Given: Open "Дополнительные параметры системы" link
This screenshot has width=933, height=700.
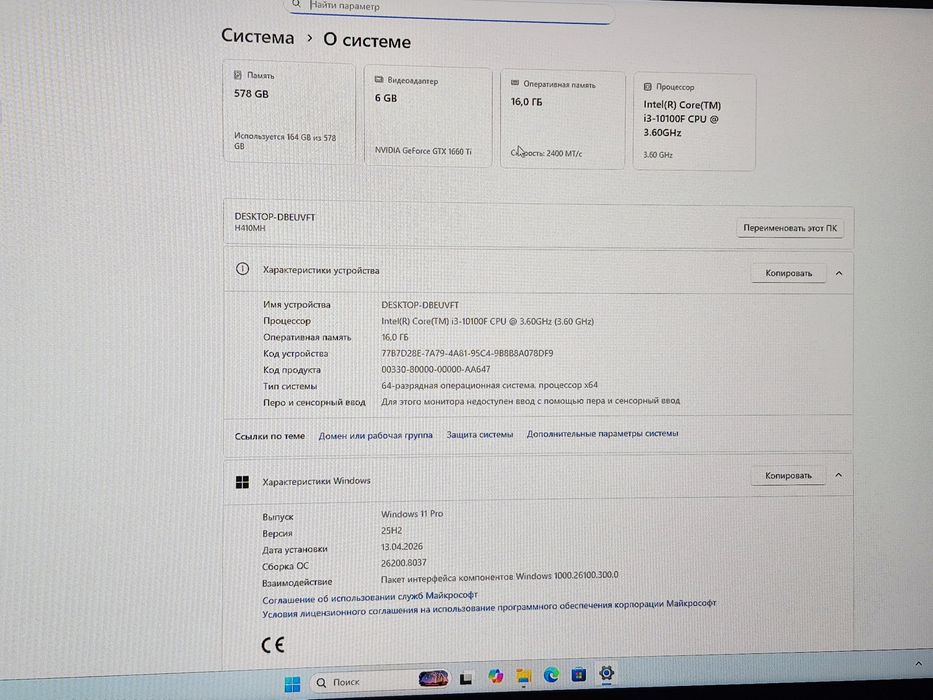Looking at the screenshot, I should 602,434.
